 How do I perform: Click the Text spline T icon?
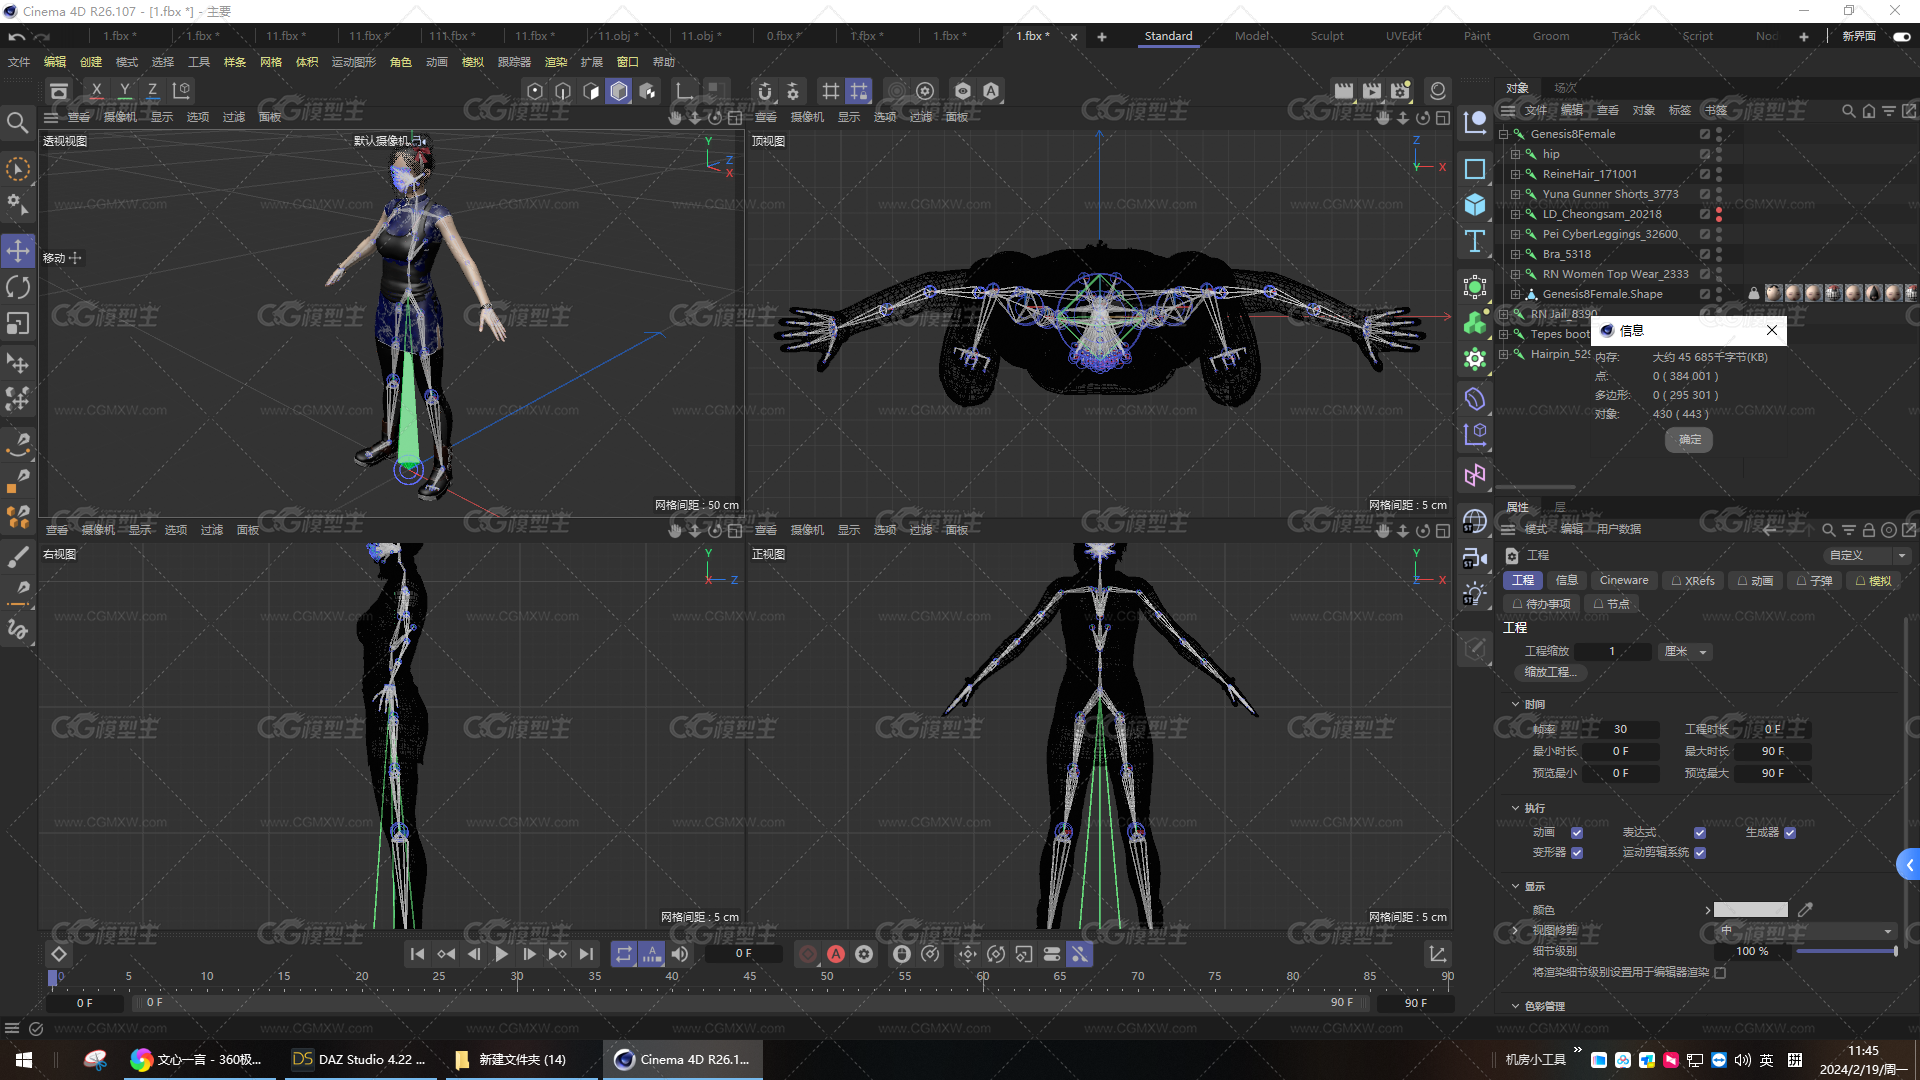coord(1475,241)
